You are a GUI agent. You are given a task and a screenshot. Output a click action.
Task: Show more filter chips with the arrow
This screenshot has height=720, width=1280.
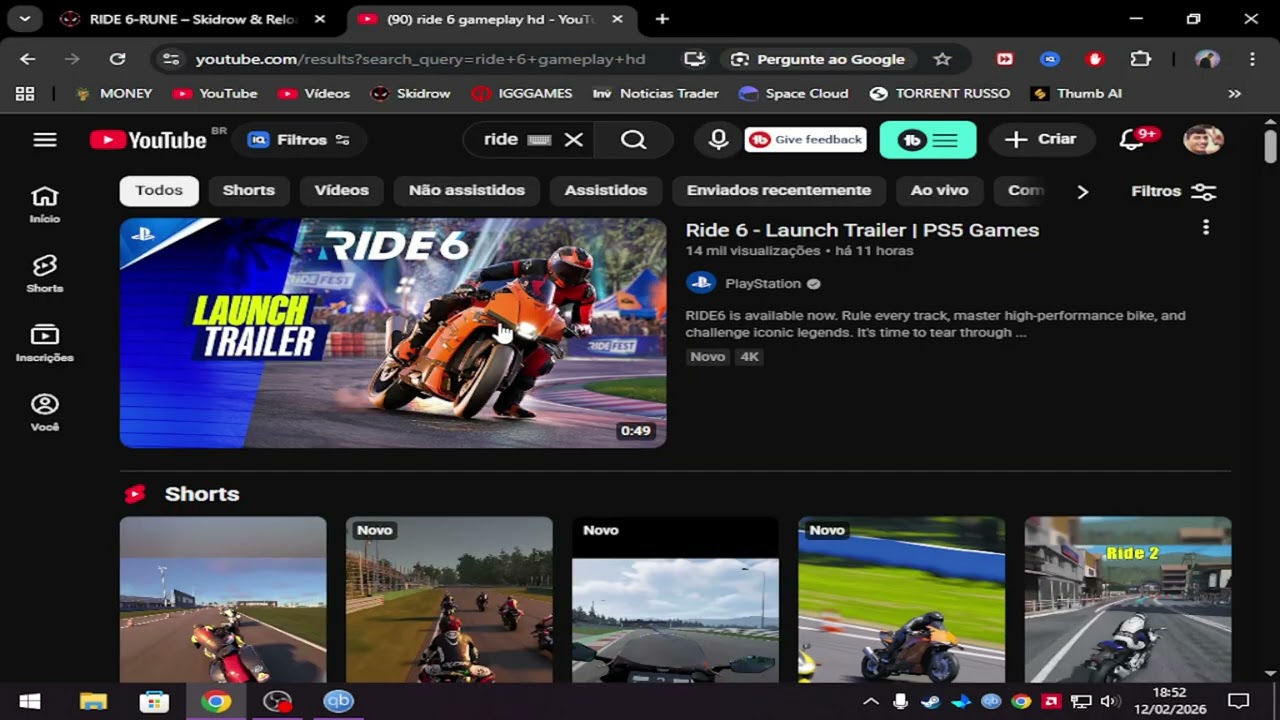1082,191
